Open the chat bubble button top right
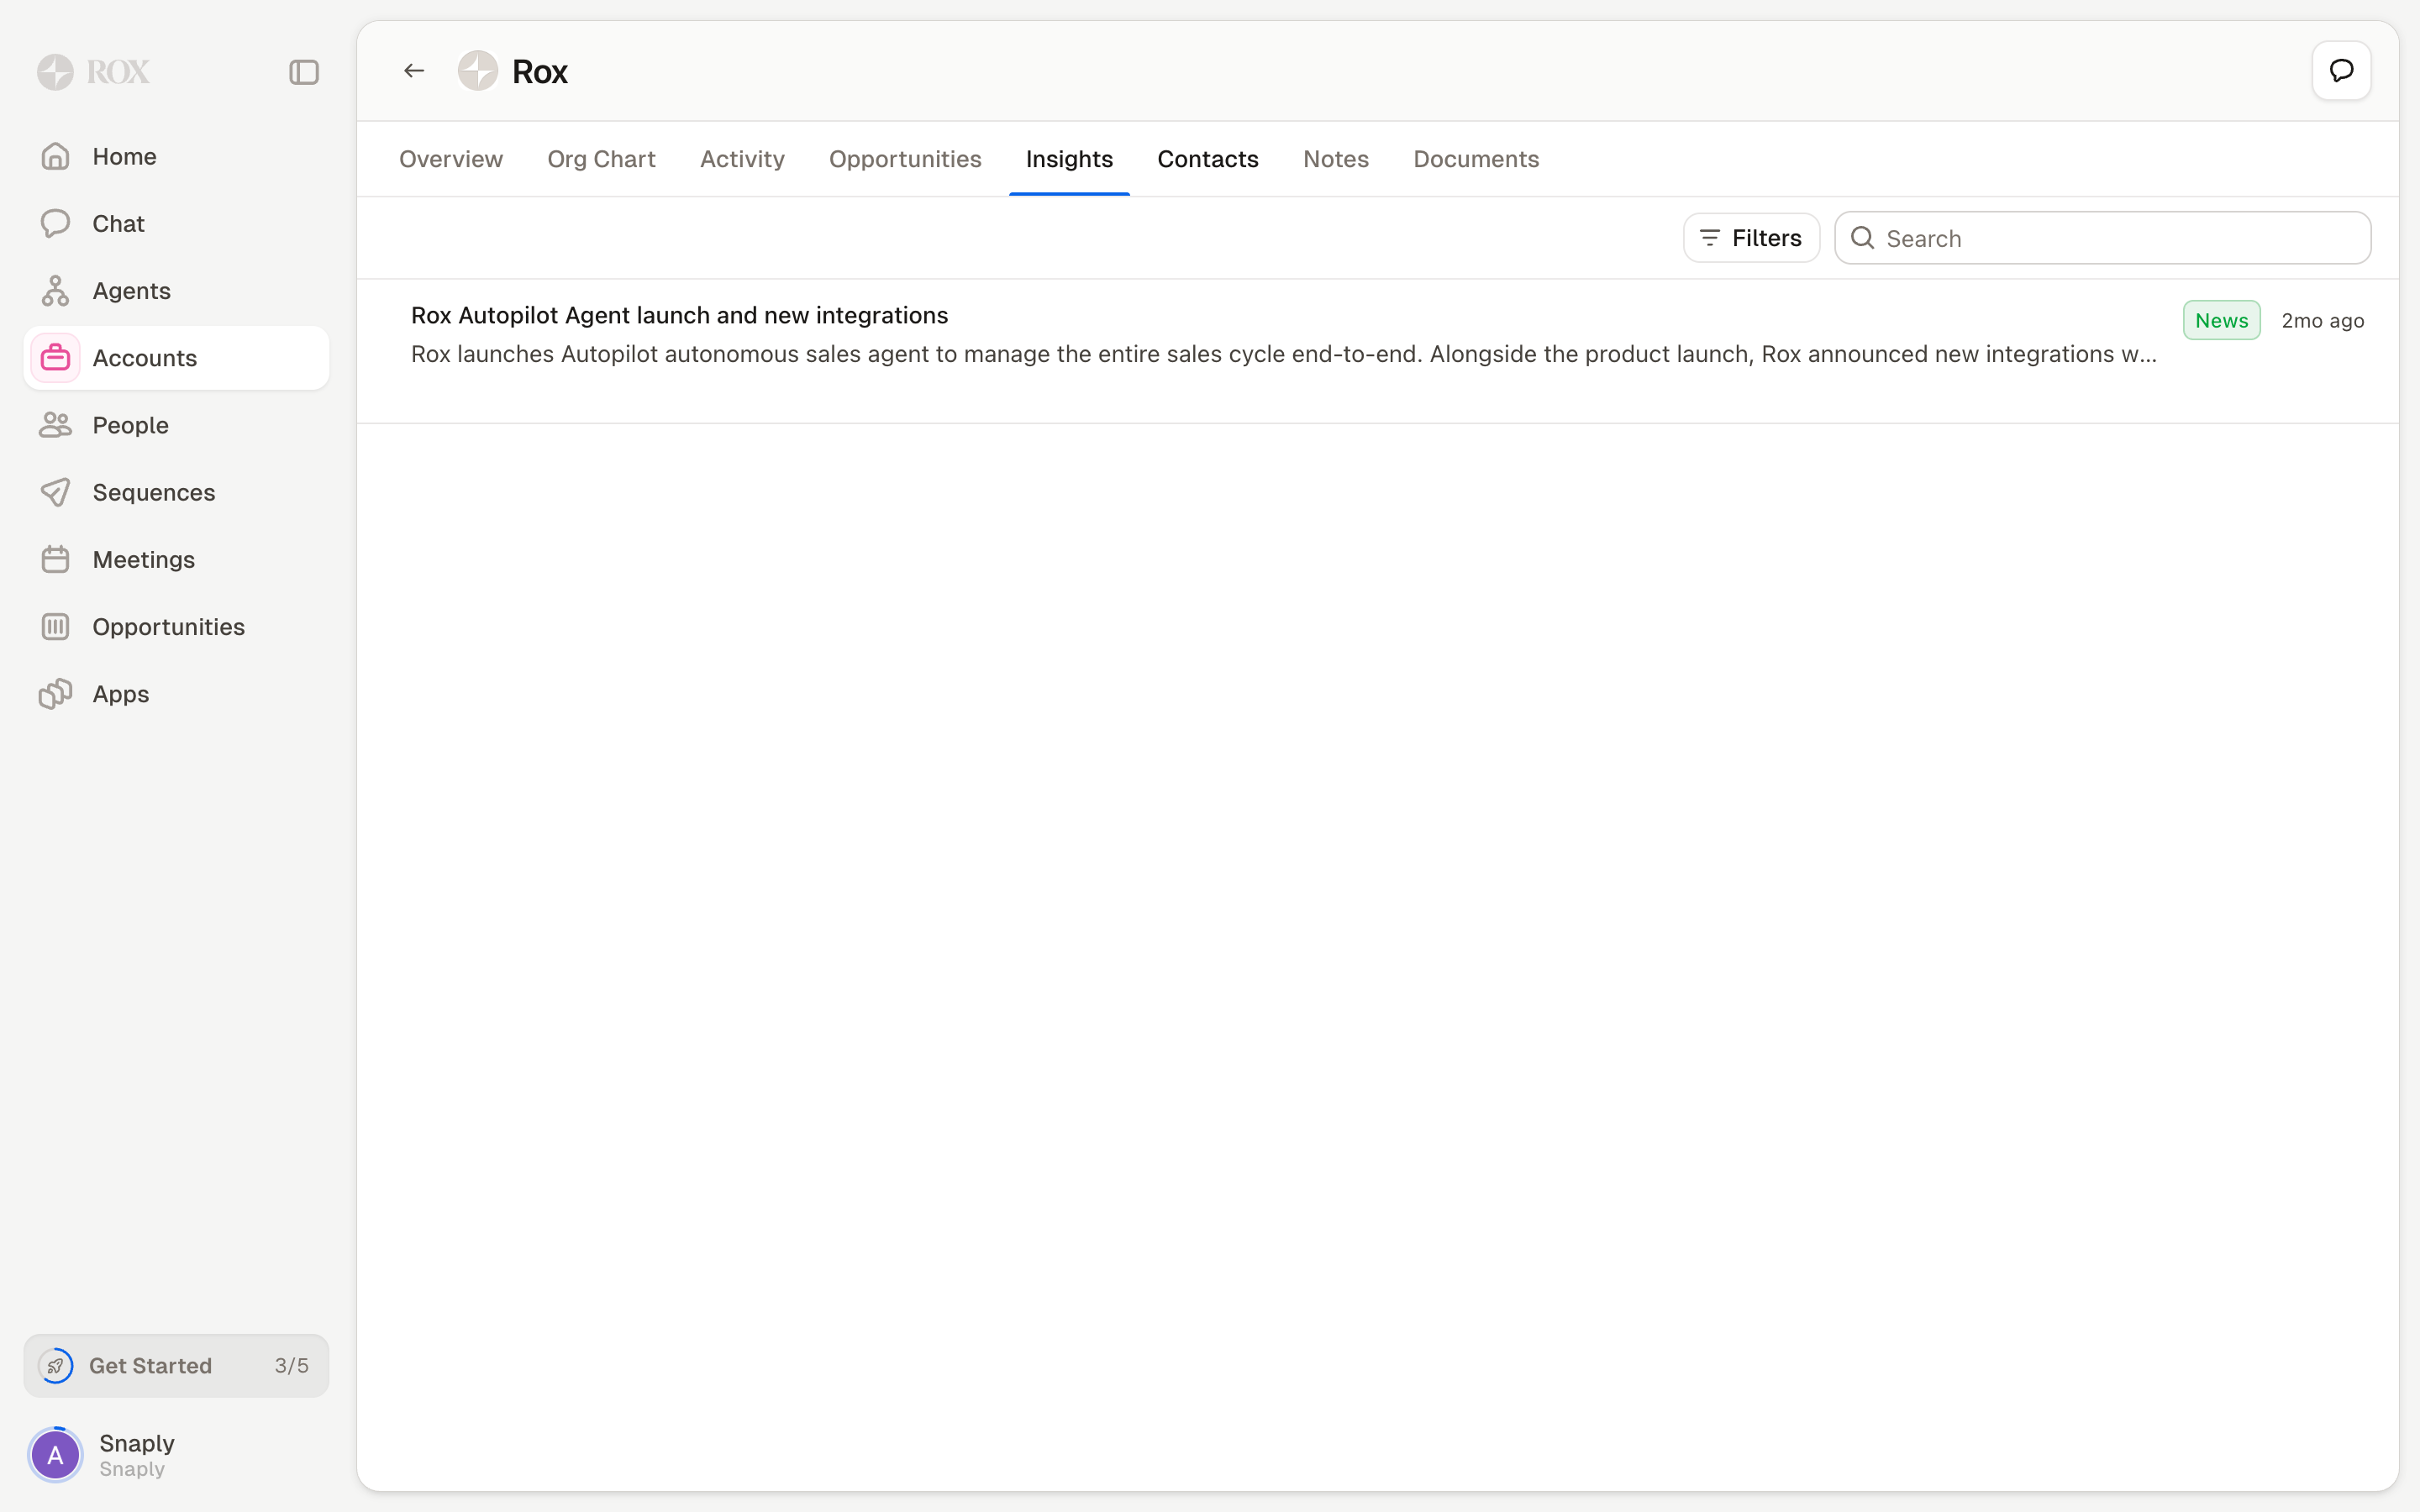Viewport: 2420px width, 1512px height. 2341,71
